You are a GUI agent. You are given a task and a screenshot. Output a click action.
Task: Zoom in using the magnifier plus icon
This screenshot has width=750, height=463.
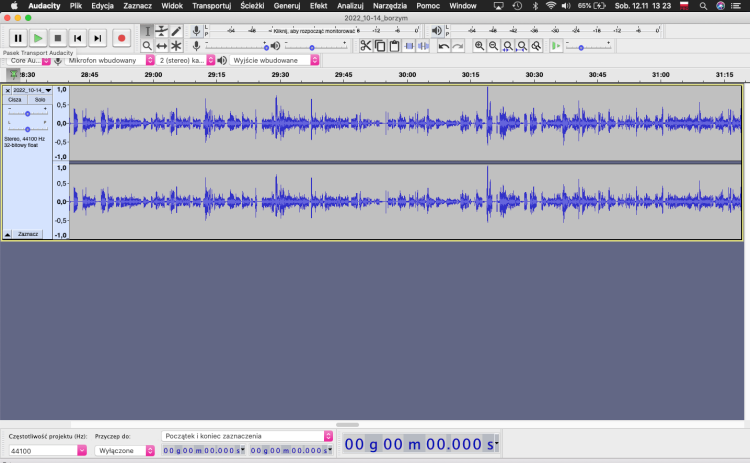point(480,46)
